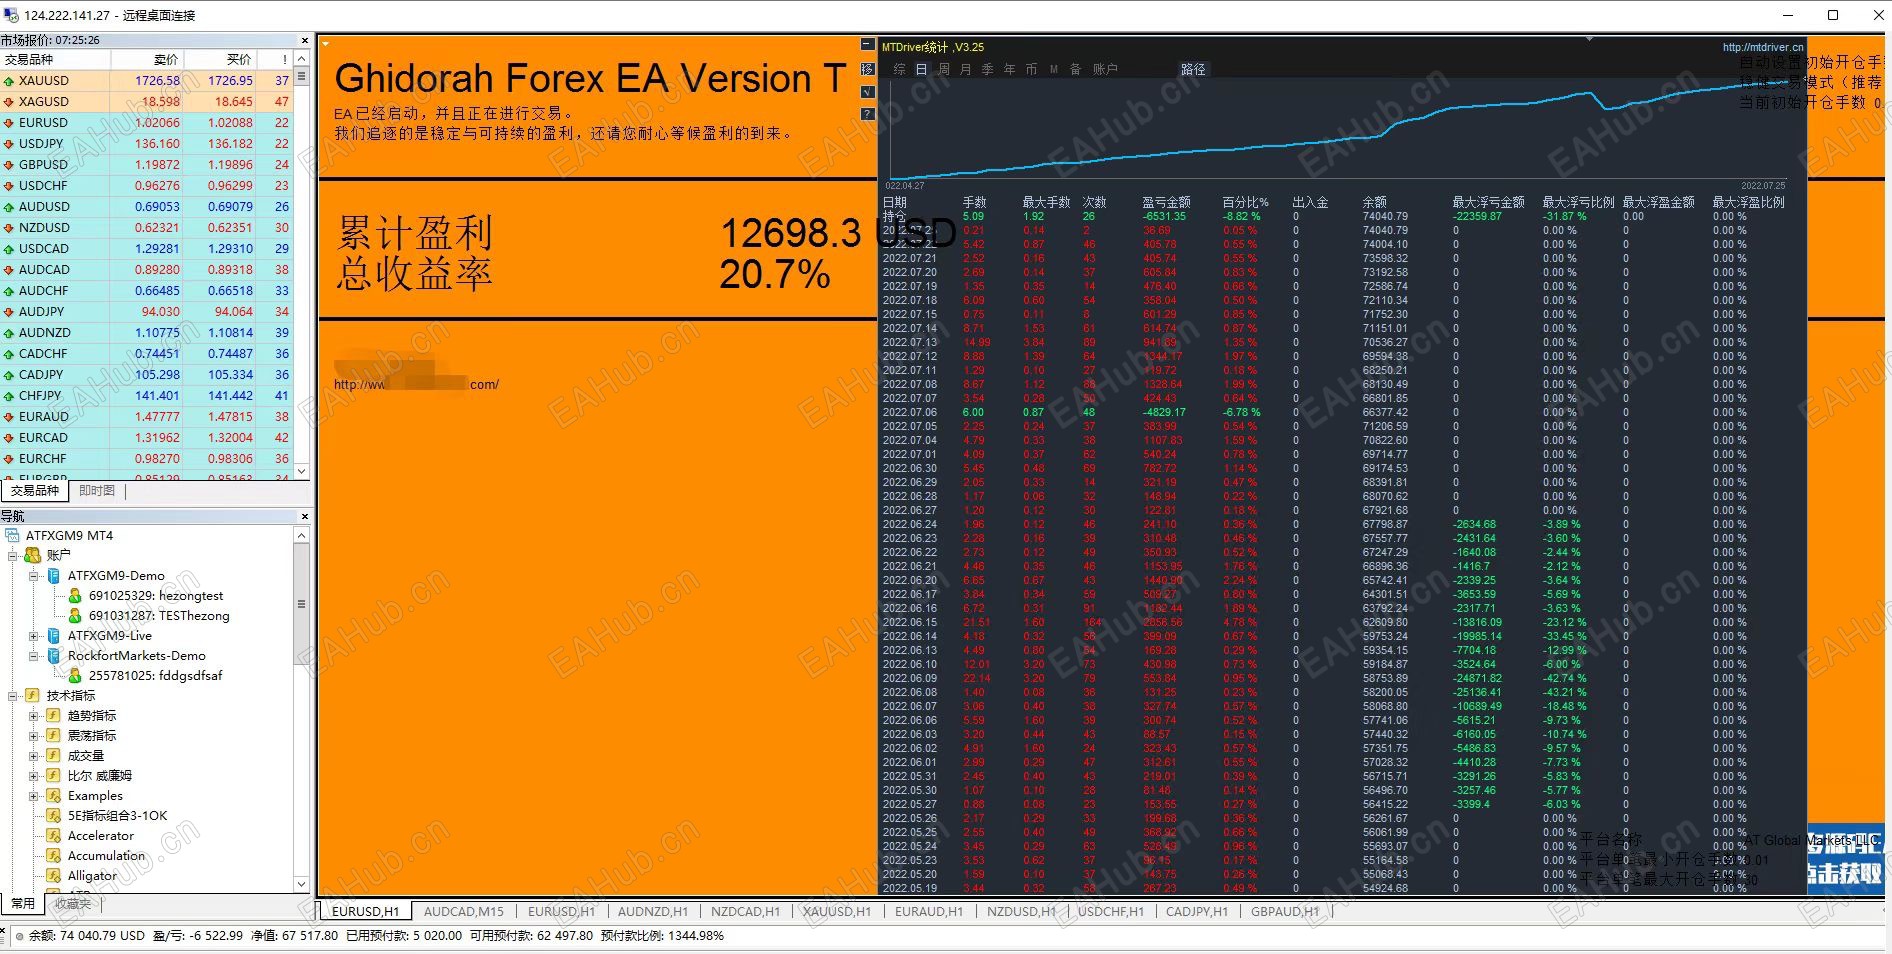Click the 路径 path button
The image size is (1892, 954).
tap(1194, 69)
